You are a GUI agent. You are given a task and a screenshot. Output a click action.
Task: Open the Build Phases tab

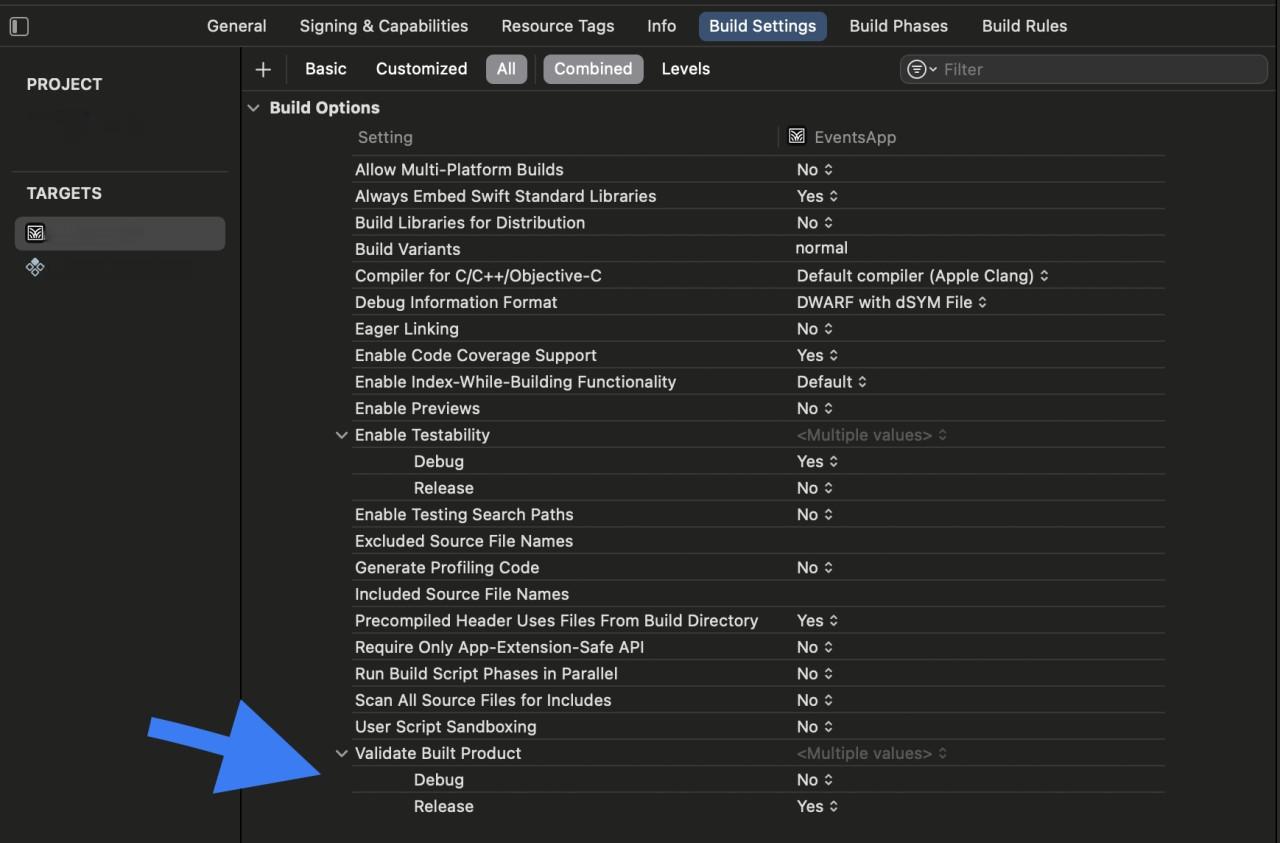(x=898, y=26)
